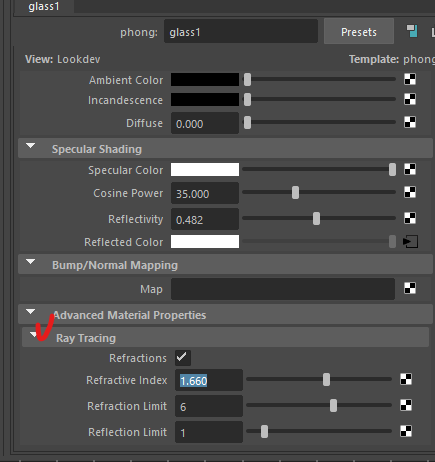This screenshot has height=462, width=435.
Task: Click the Reflectivity slider handle
Action: point(316,219)
